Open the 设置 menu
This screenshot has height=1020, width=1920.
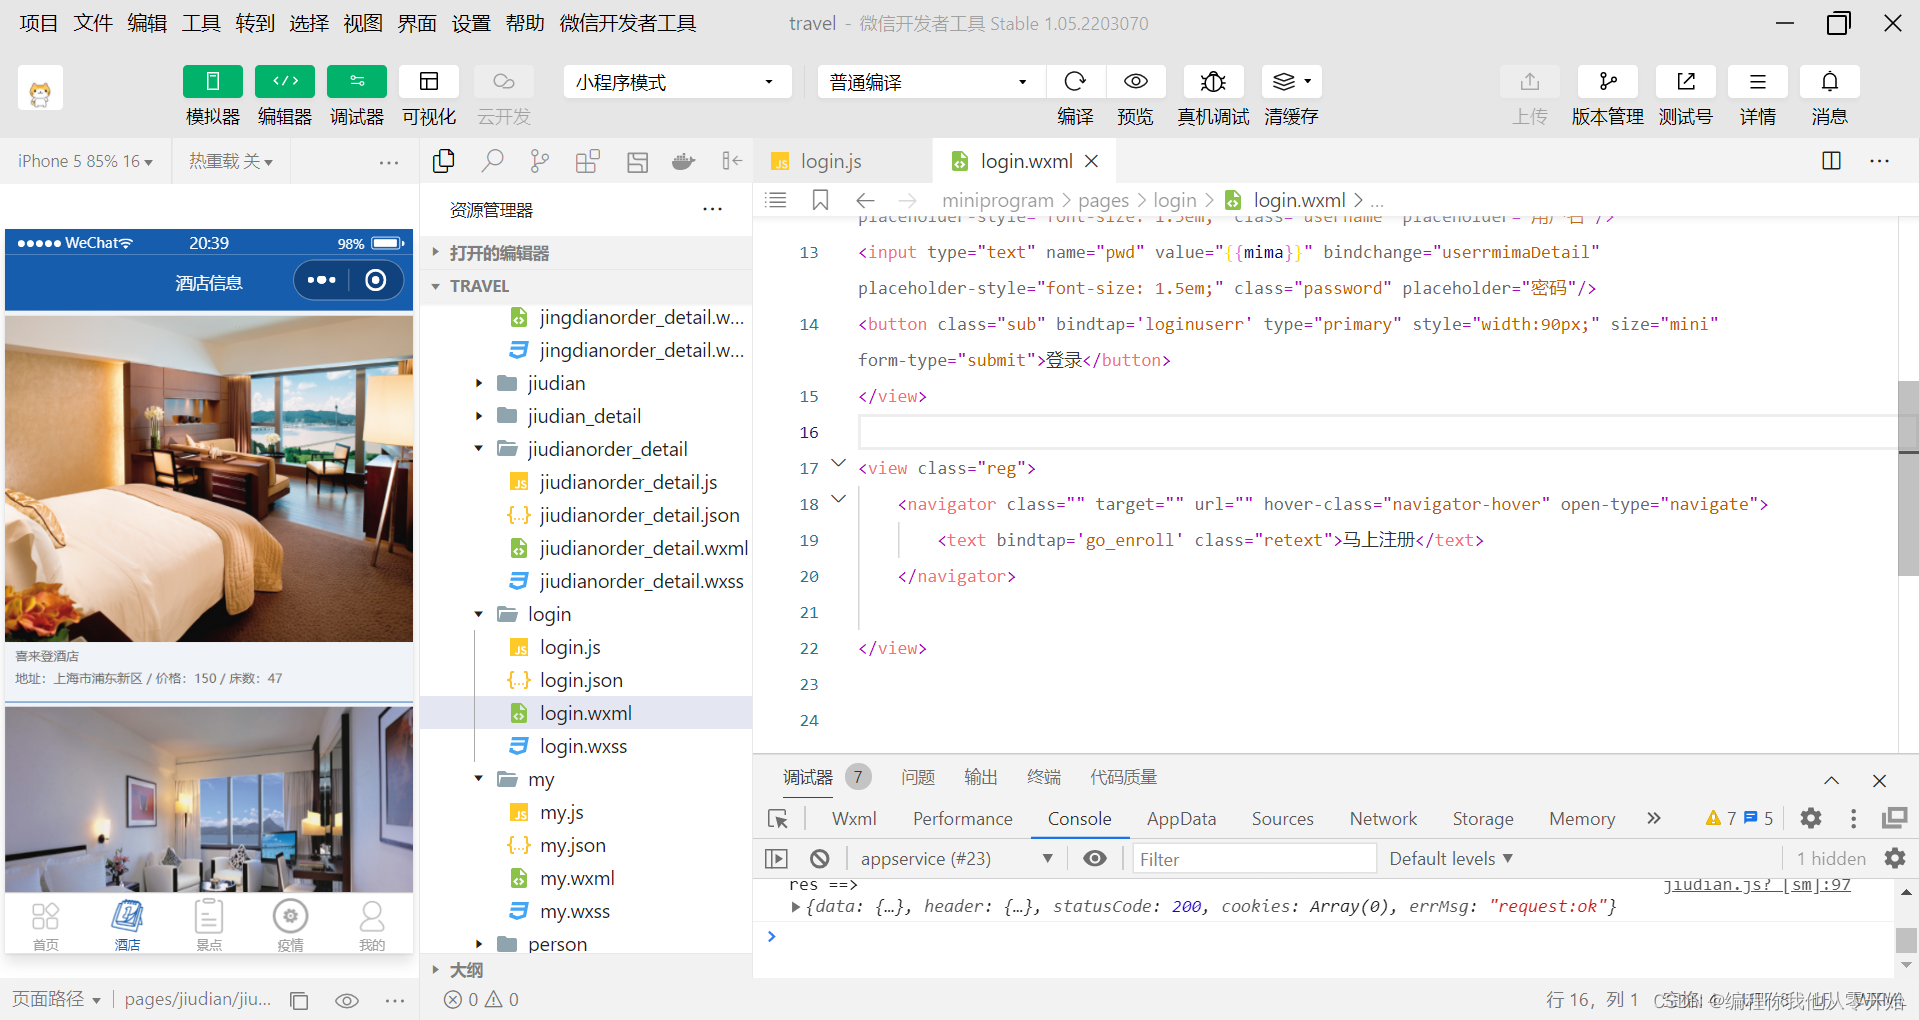[x=471, y=23]
